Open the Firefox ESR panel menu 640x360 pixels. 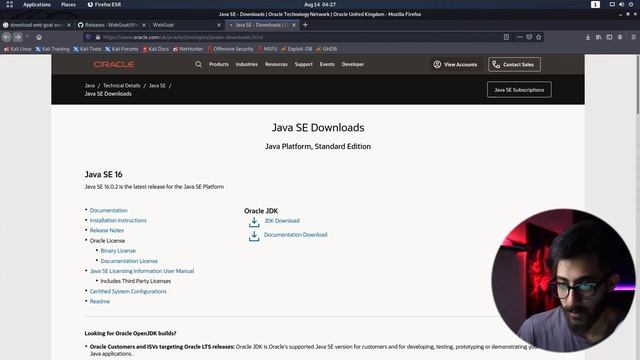tap(104, 4)
